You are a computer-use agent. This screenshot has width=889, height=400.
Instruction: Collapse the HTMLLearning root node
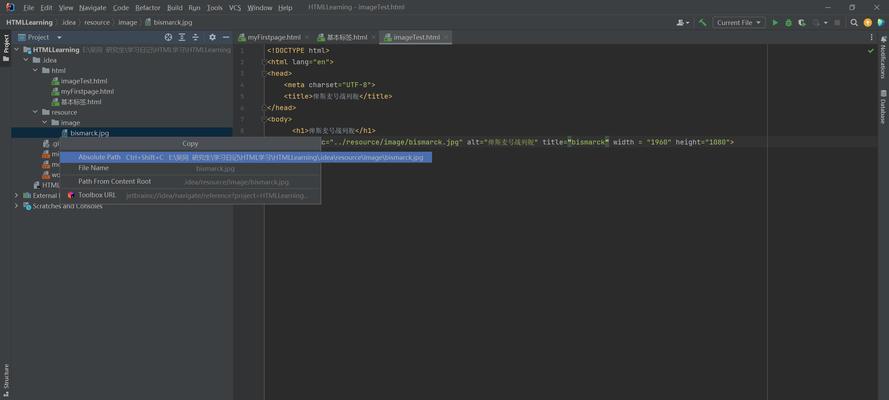pyautogui.click(x=16, y=50)
